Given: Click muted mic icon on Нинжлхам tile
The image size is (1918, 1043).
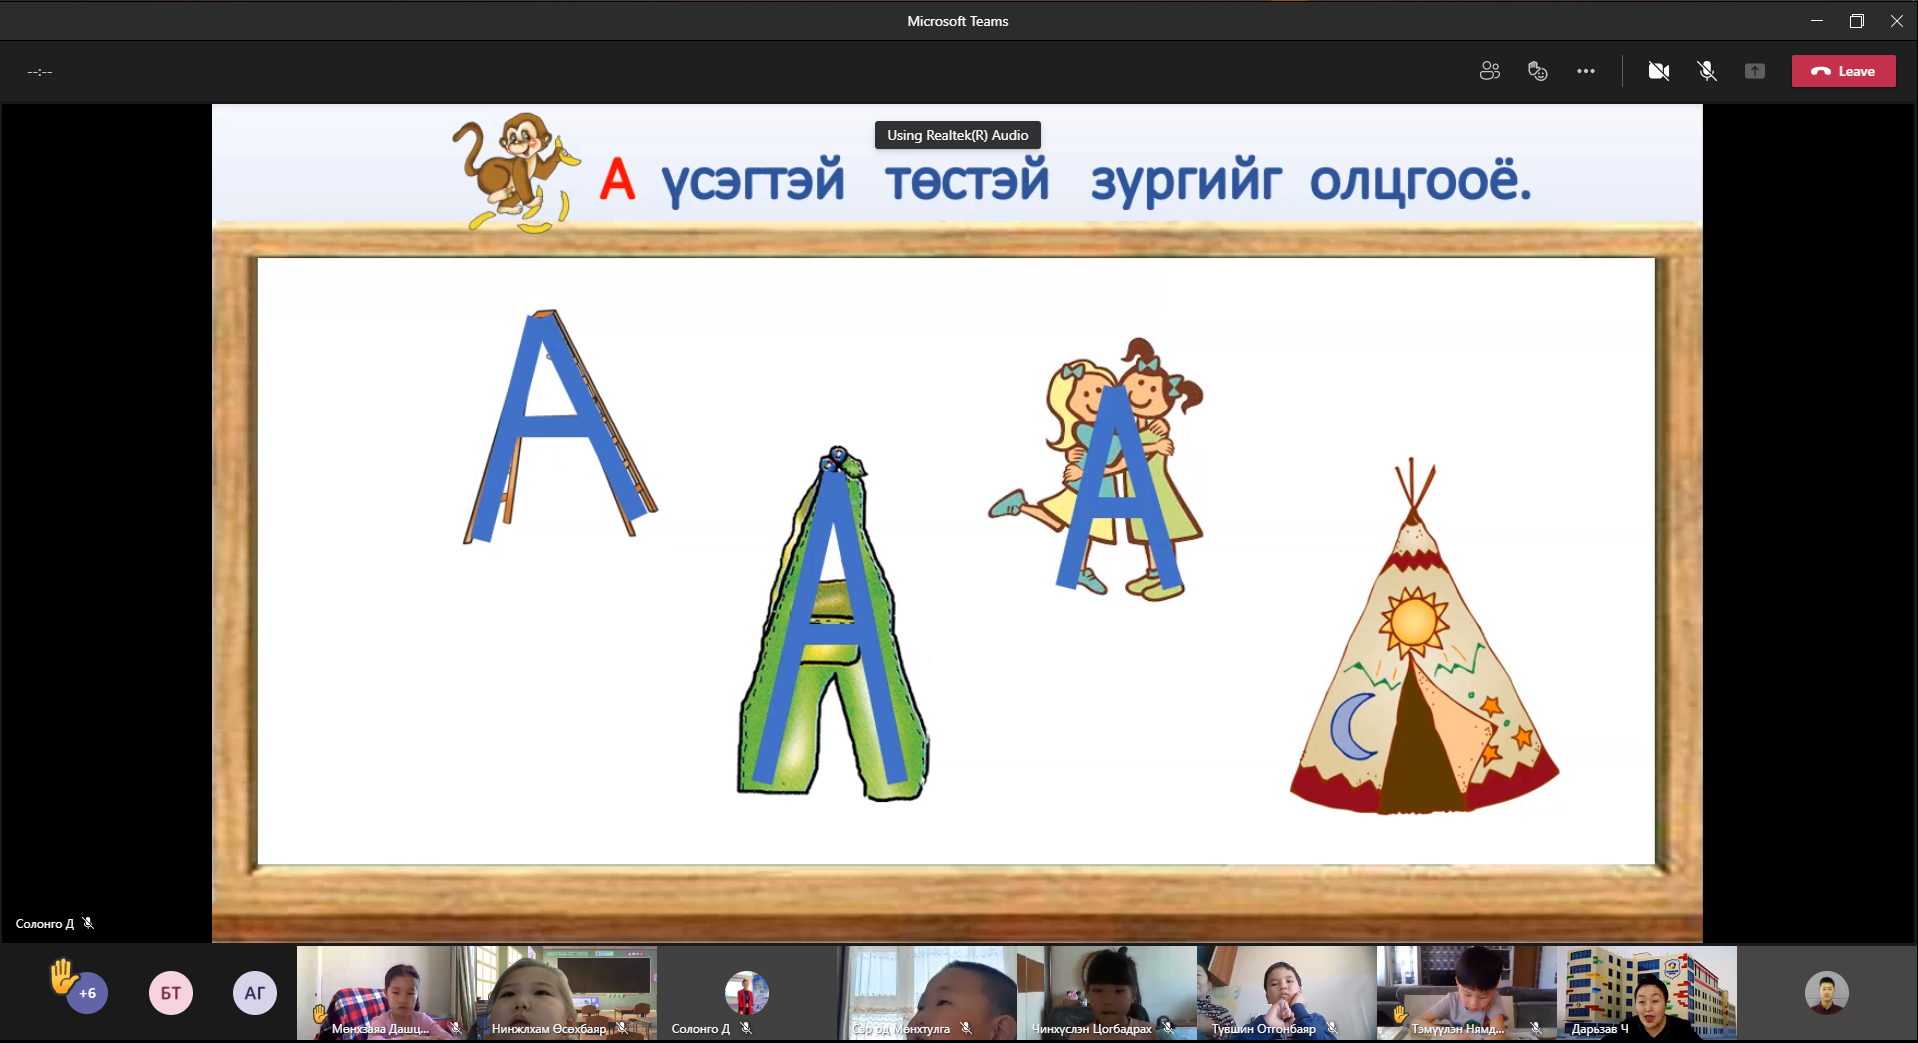Looking at the screenshot, I should tap(621, 1028).
